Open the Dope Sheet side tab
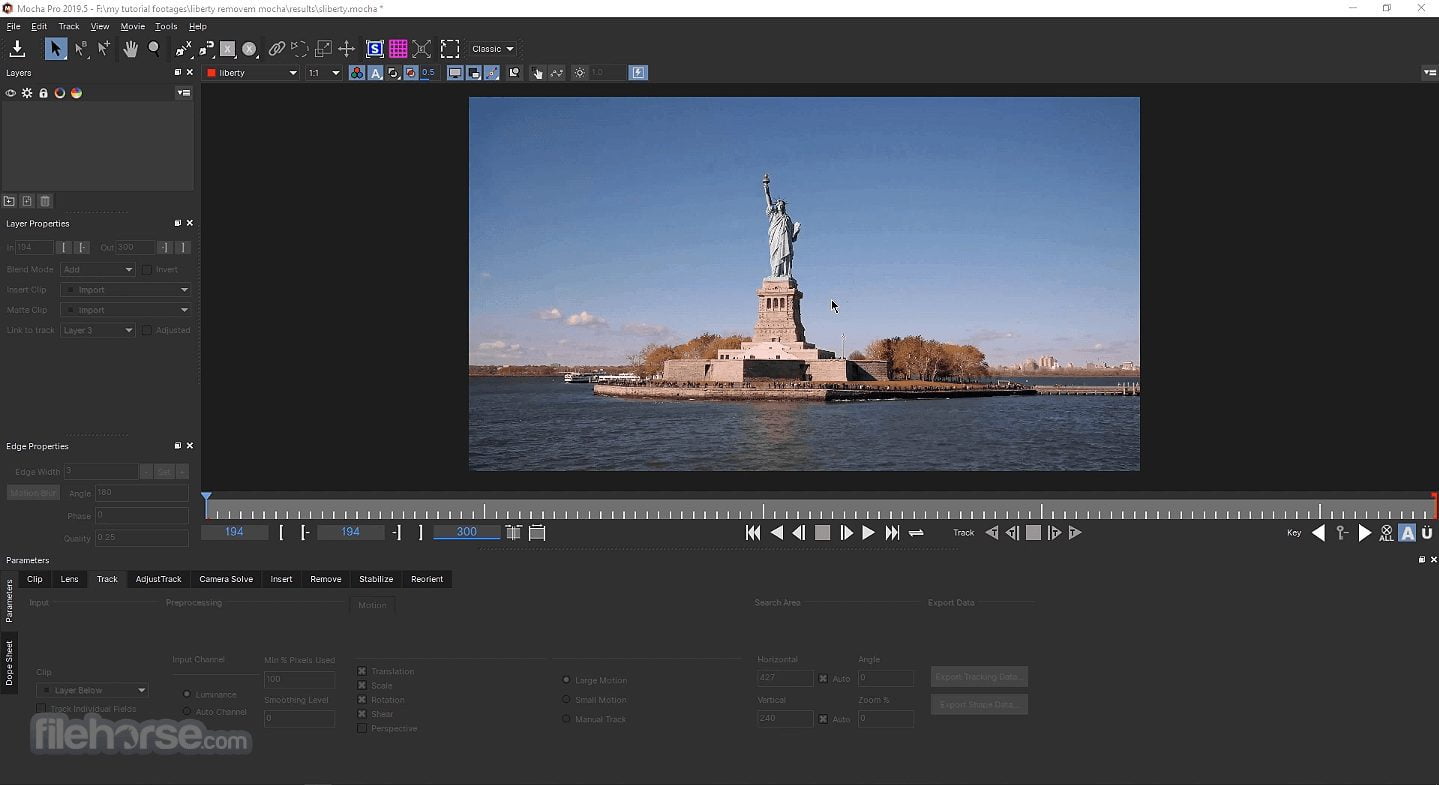This screenshot has width=1439, height=785. [x=10, y=663]
